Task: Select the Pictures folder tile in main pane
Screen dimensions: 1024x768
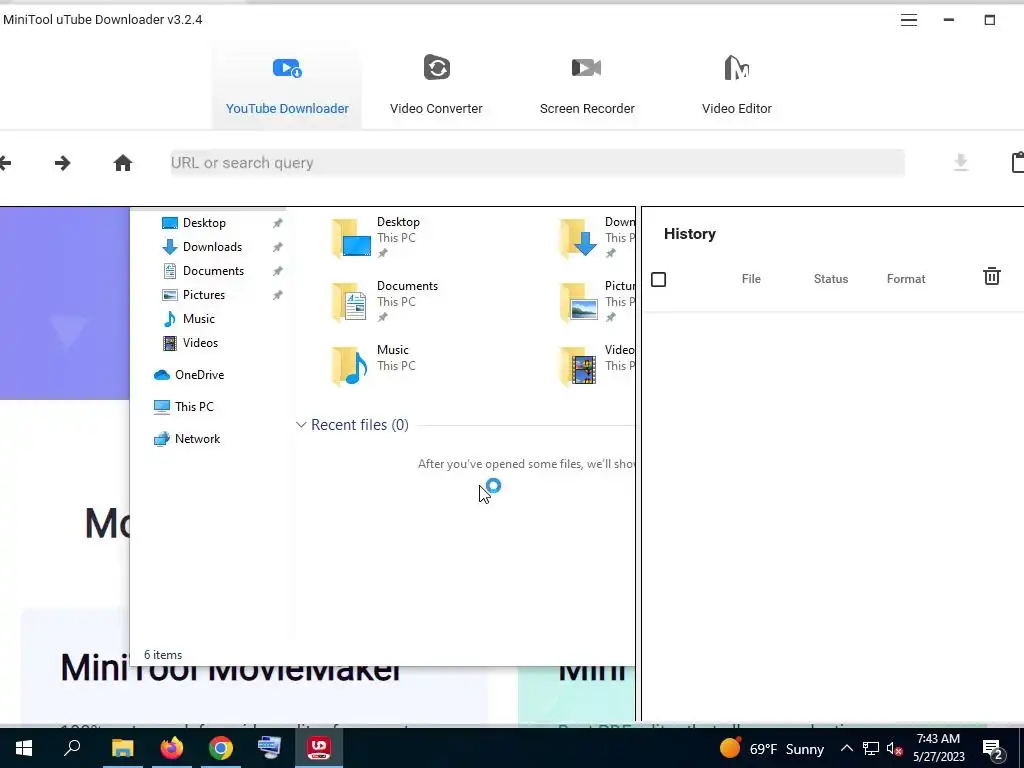Action: coord(596,302)
